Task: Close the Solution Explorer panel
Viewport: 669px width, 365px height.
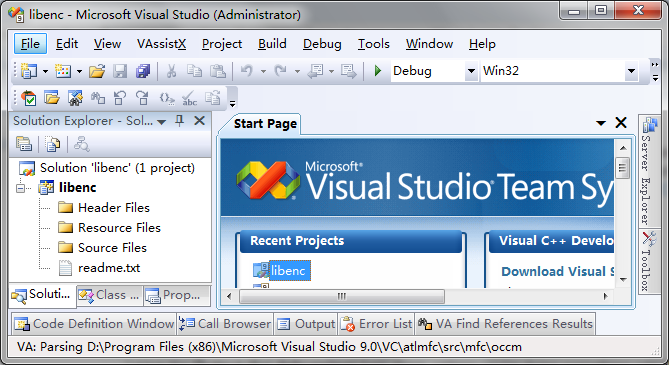Action: coord(199,121)
